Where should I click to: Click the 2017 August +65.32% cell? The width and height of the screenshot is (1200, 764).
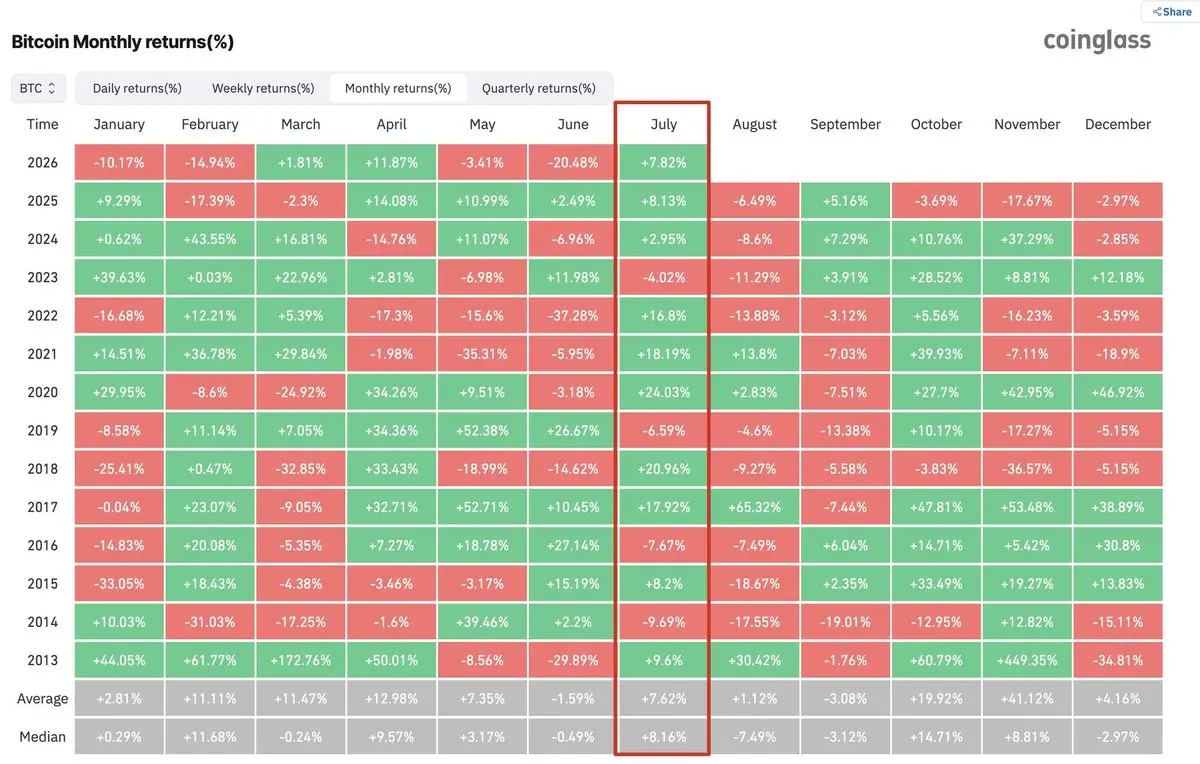coord(755,507)
